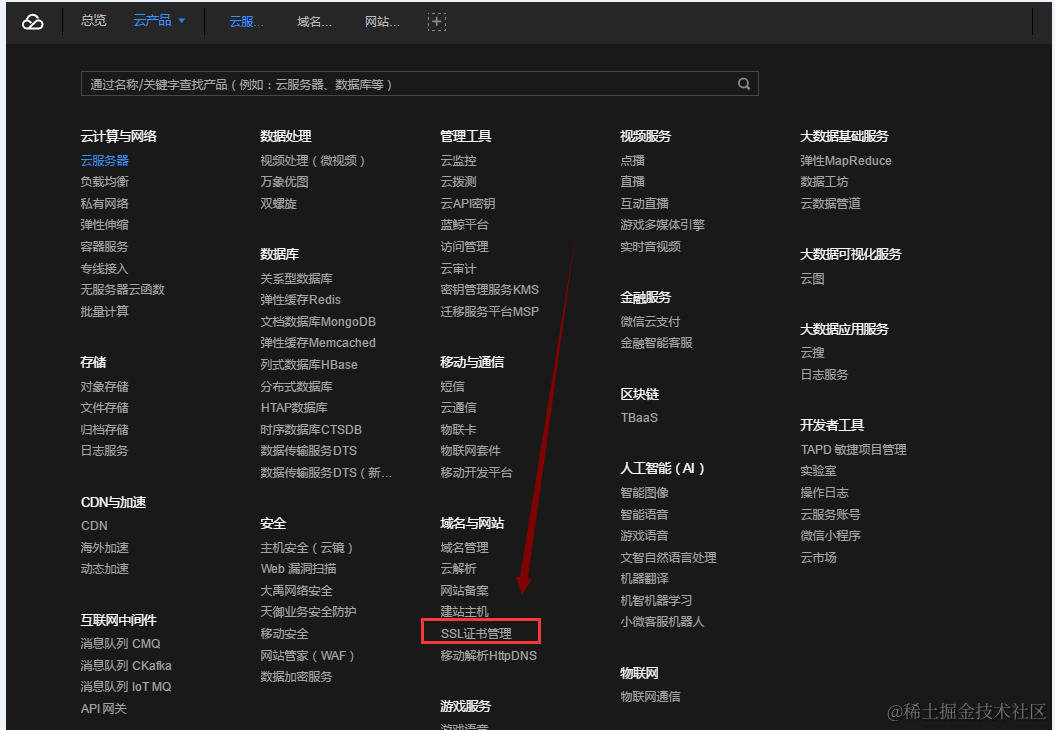Open 云市场 link
Viewport: 1055px width, 730px height.
tap(818, 557)
